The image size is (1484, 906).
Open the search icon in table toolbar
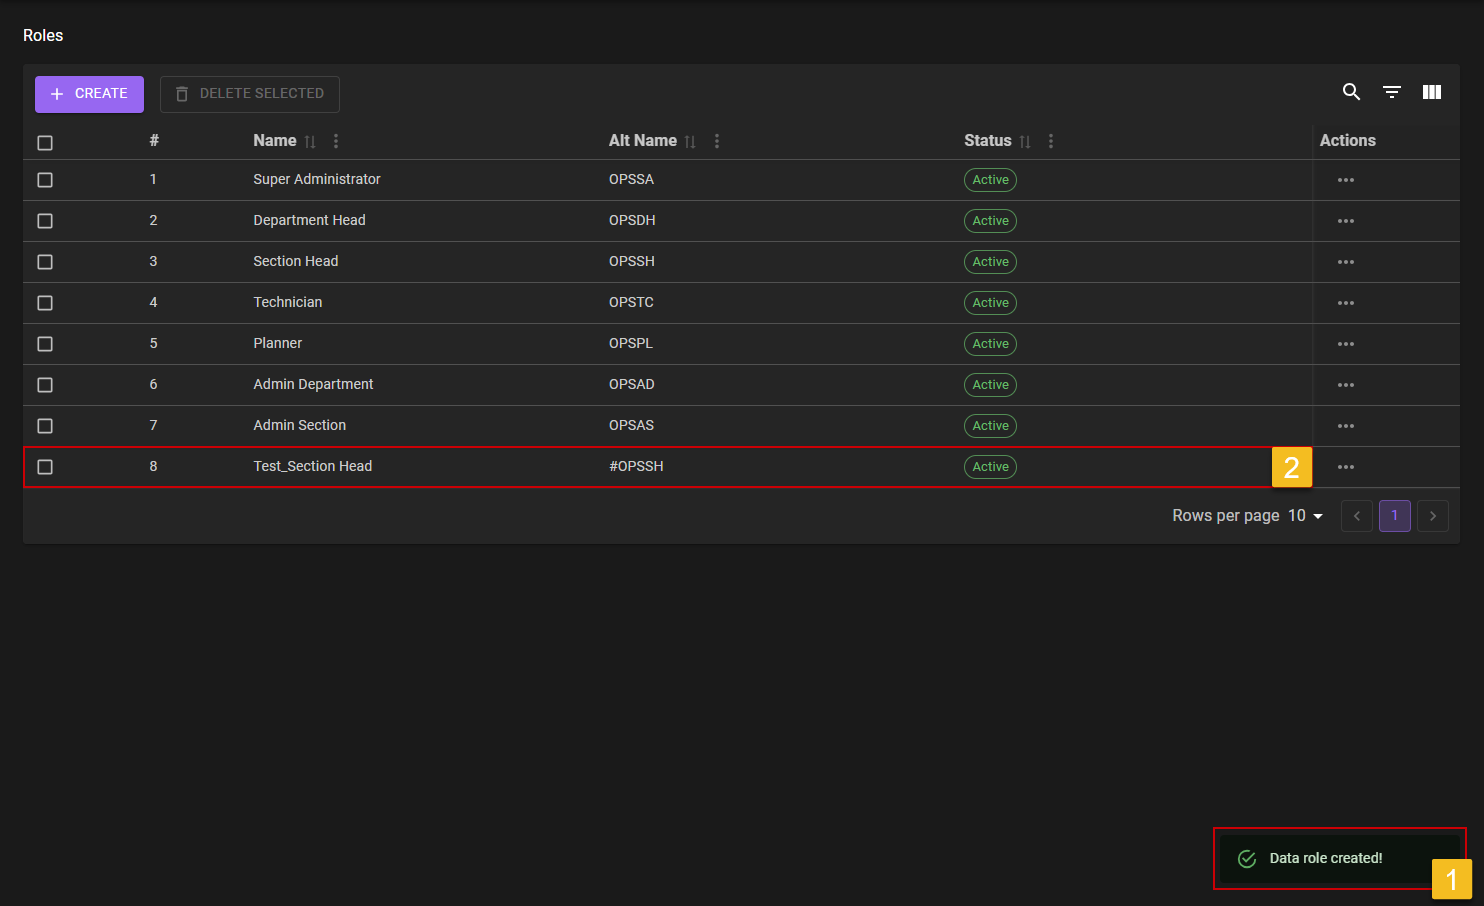[1351, 92]
